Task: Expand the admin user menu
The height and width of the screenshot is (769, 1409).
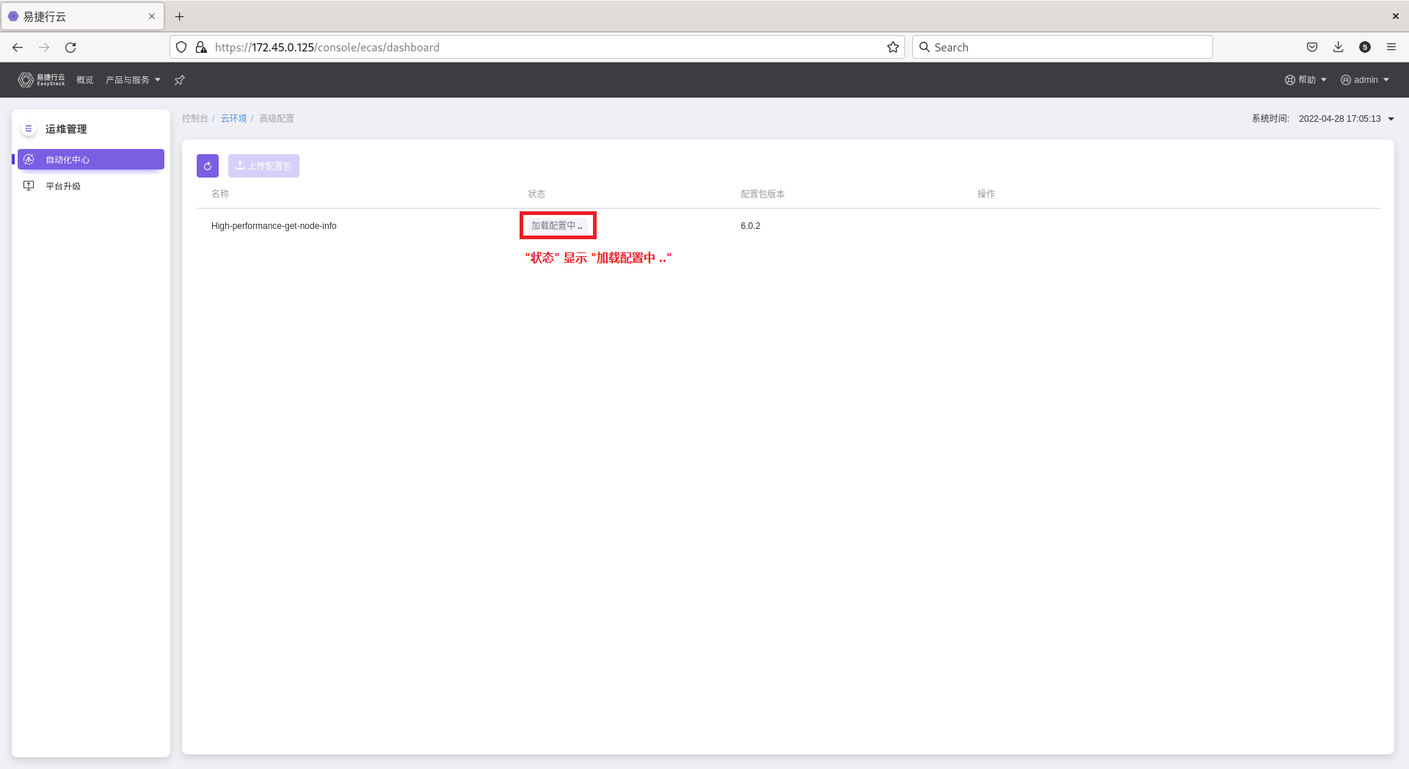Action: pyautogui.click(x=1365, y=80)
